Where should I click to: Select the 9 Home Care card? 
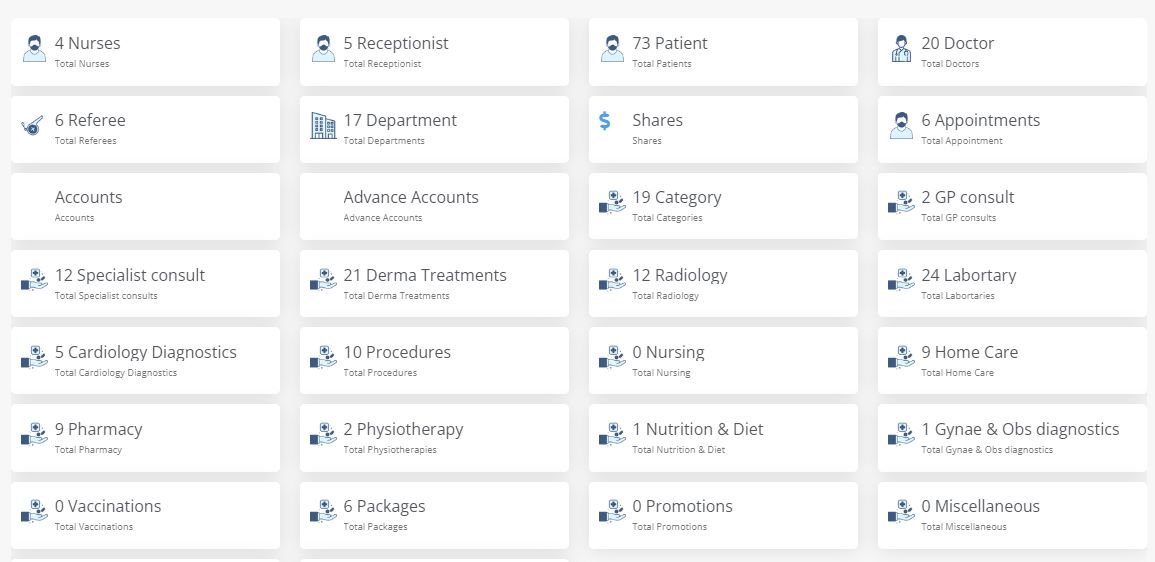click(x=1012, y=360)
